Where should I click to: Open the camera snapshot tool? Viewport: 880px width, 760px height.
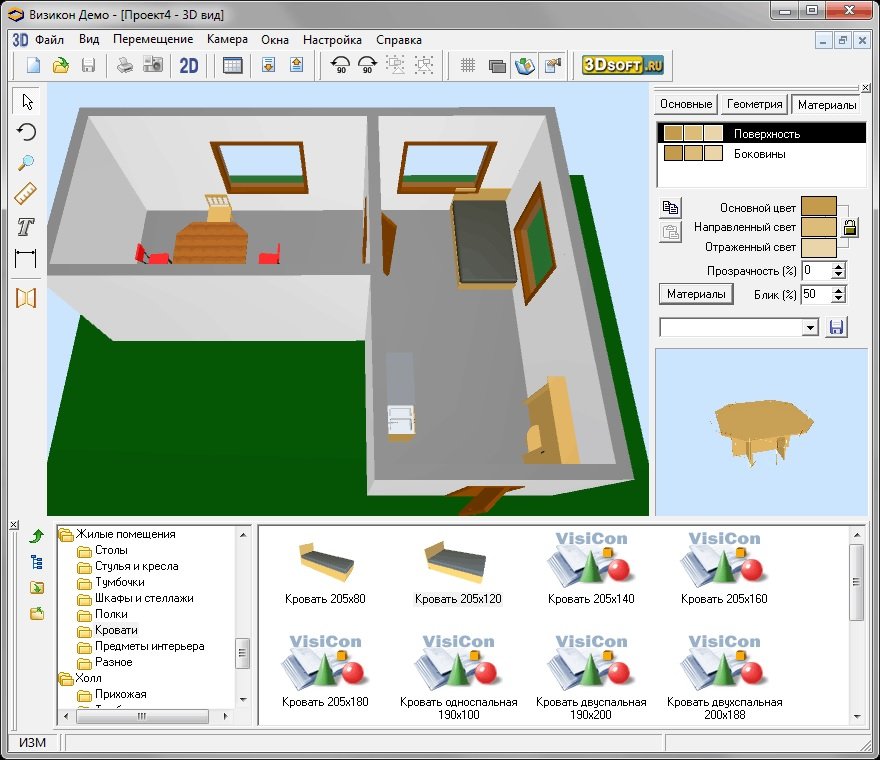coord(152,66)
